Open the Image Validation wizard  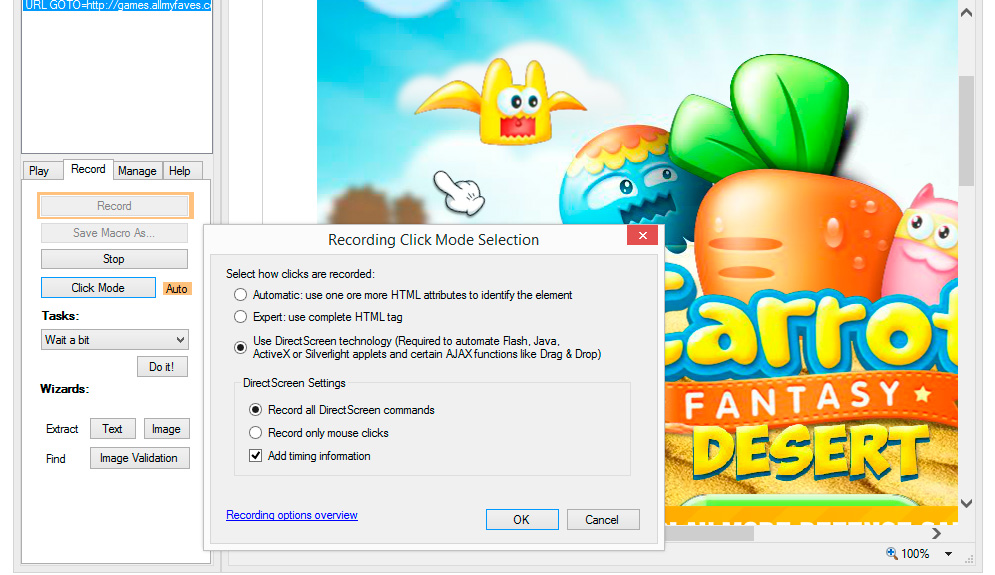140,458
